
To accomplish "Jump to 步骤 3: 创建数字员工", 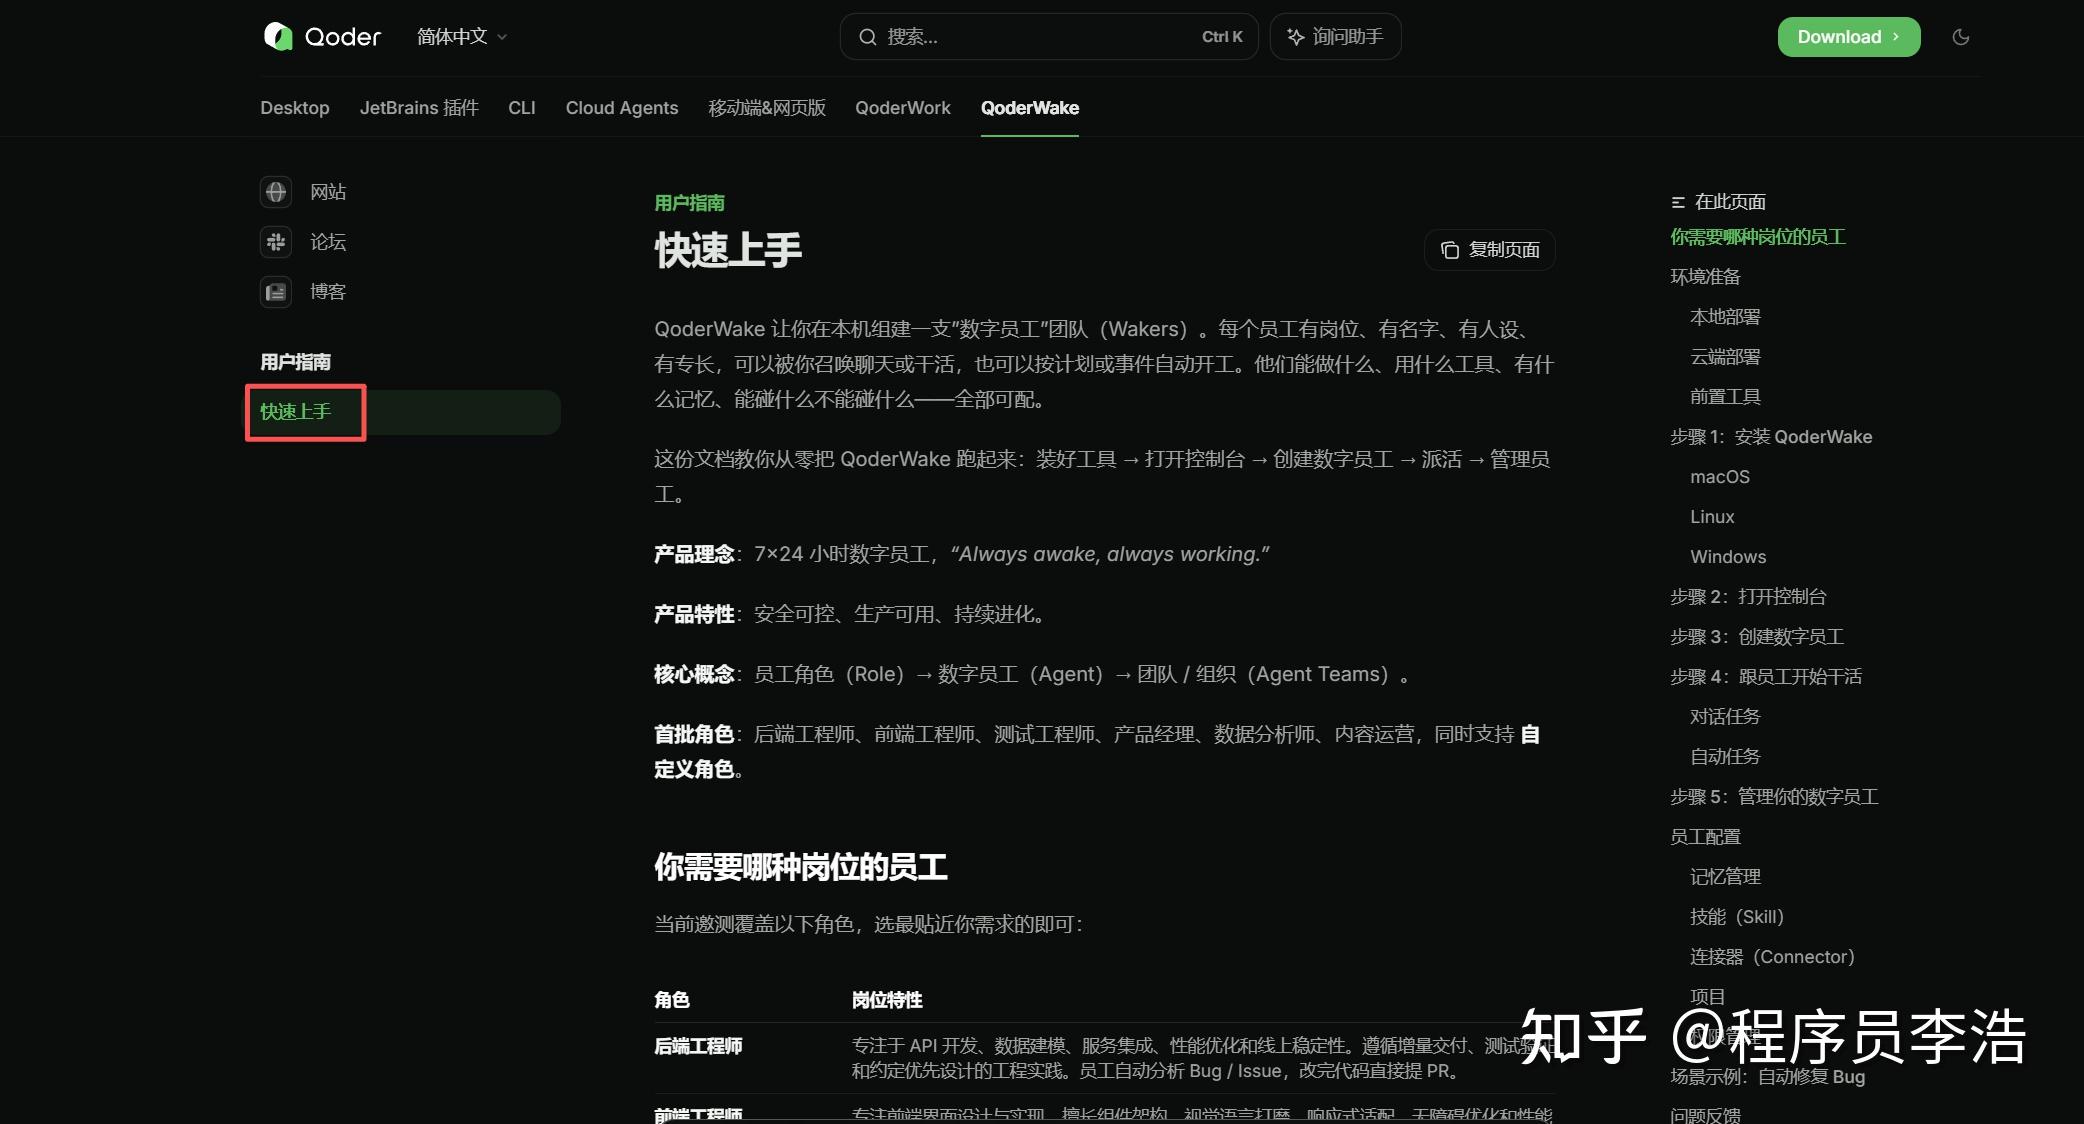I will pos(1757,637).
